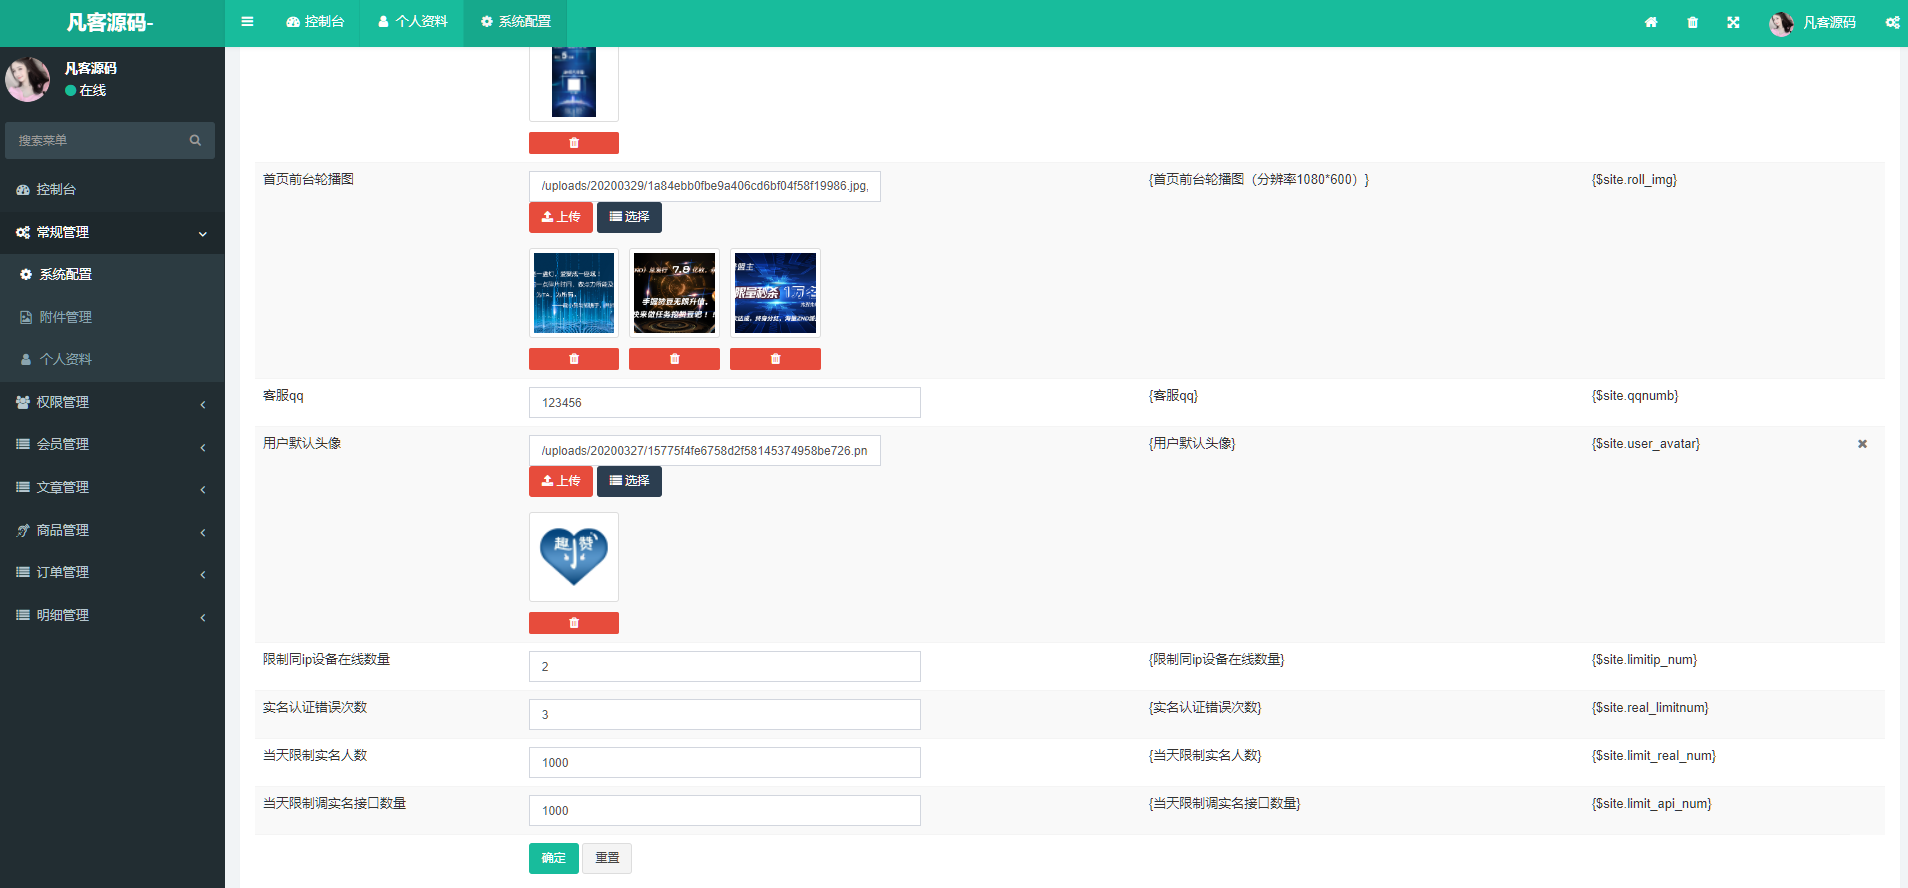Screen dimensions: 1908x888
Task: Switch to the 控制台 tab
Action: (315, 22)
